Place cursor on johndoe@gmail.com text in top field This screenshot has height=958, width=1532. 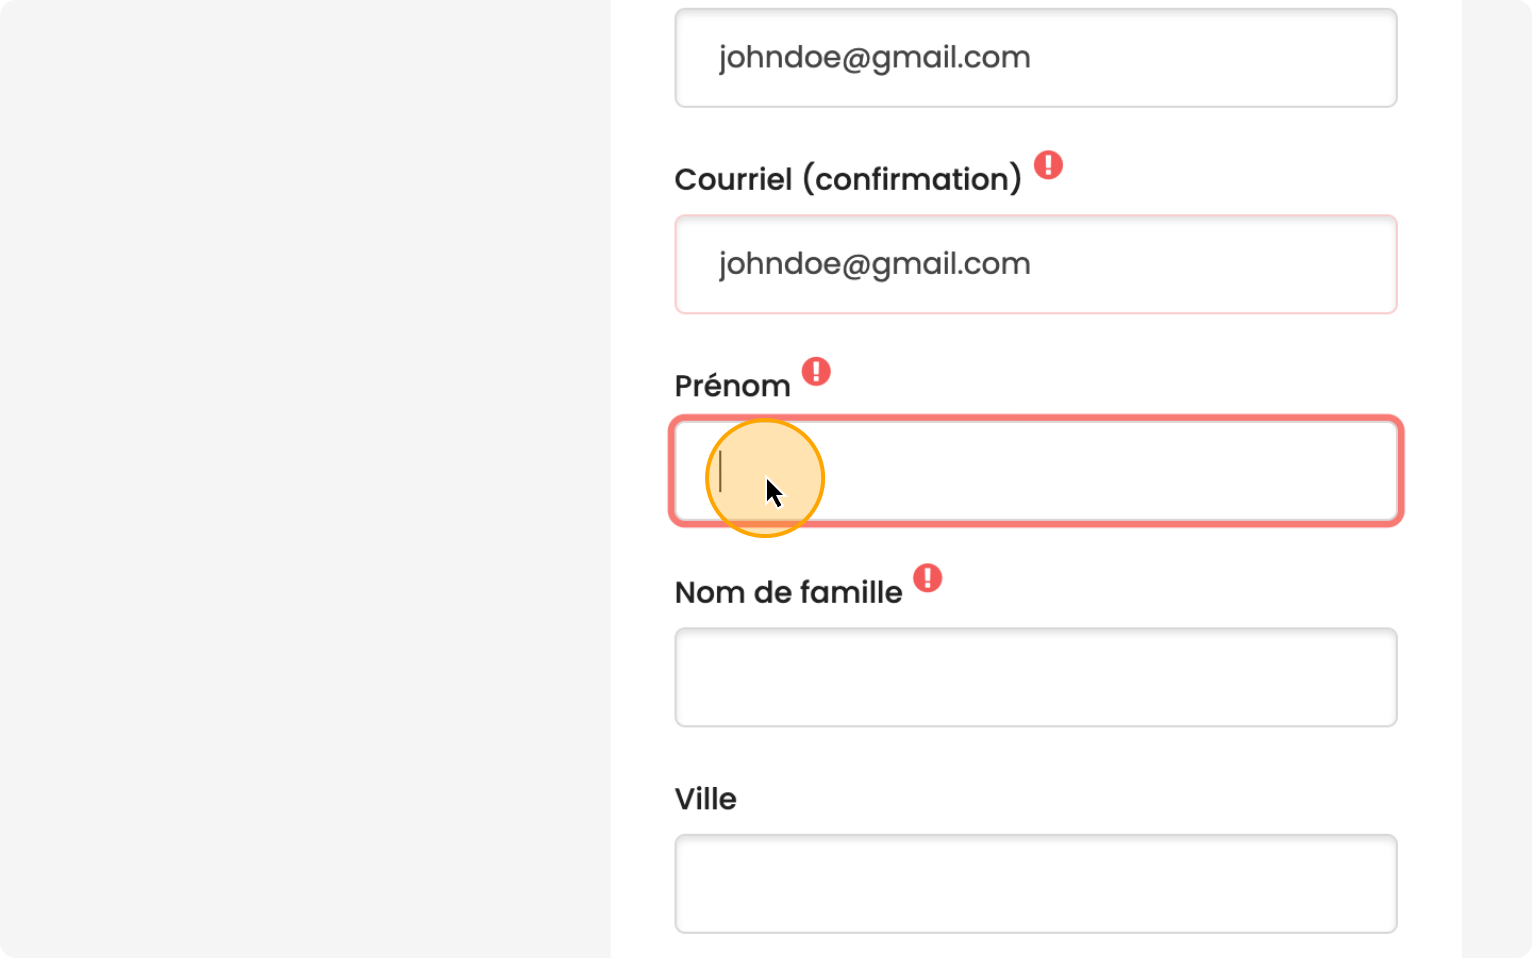pyautogui.click(x=874, y=58)
